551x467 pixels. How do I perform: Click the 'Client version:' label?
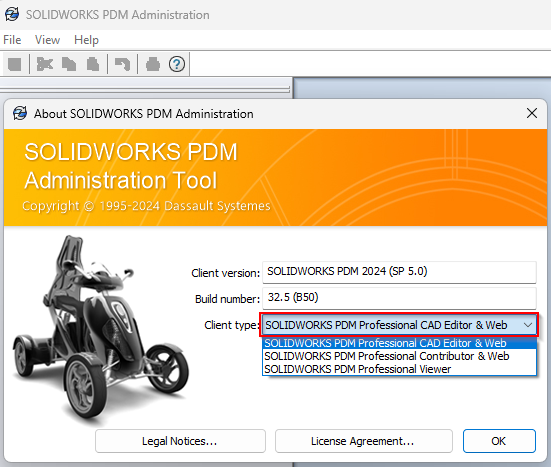tap(225, 273)
